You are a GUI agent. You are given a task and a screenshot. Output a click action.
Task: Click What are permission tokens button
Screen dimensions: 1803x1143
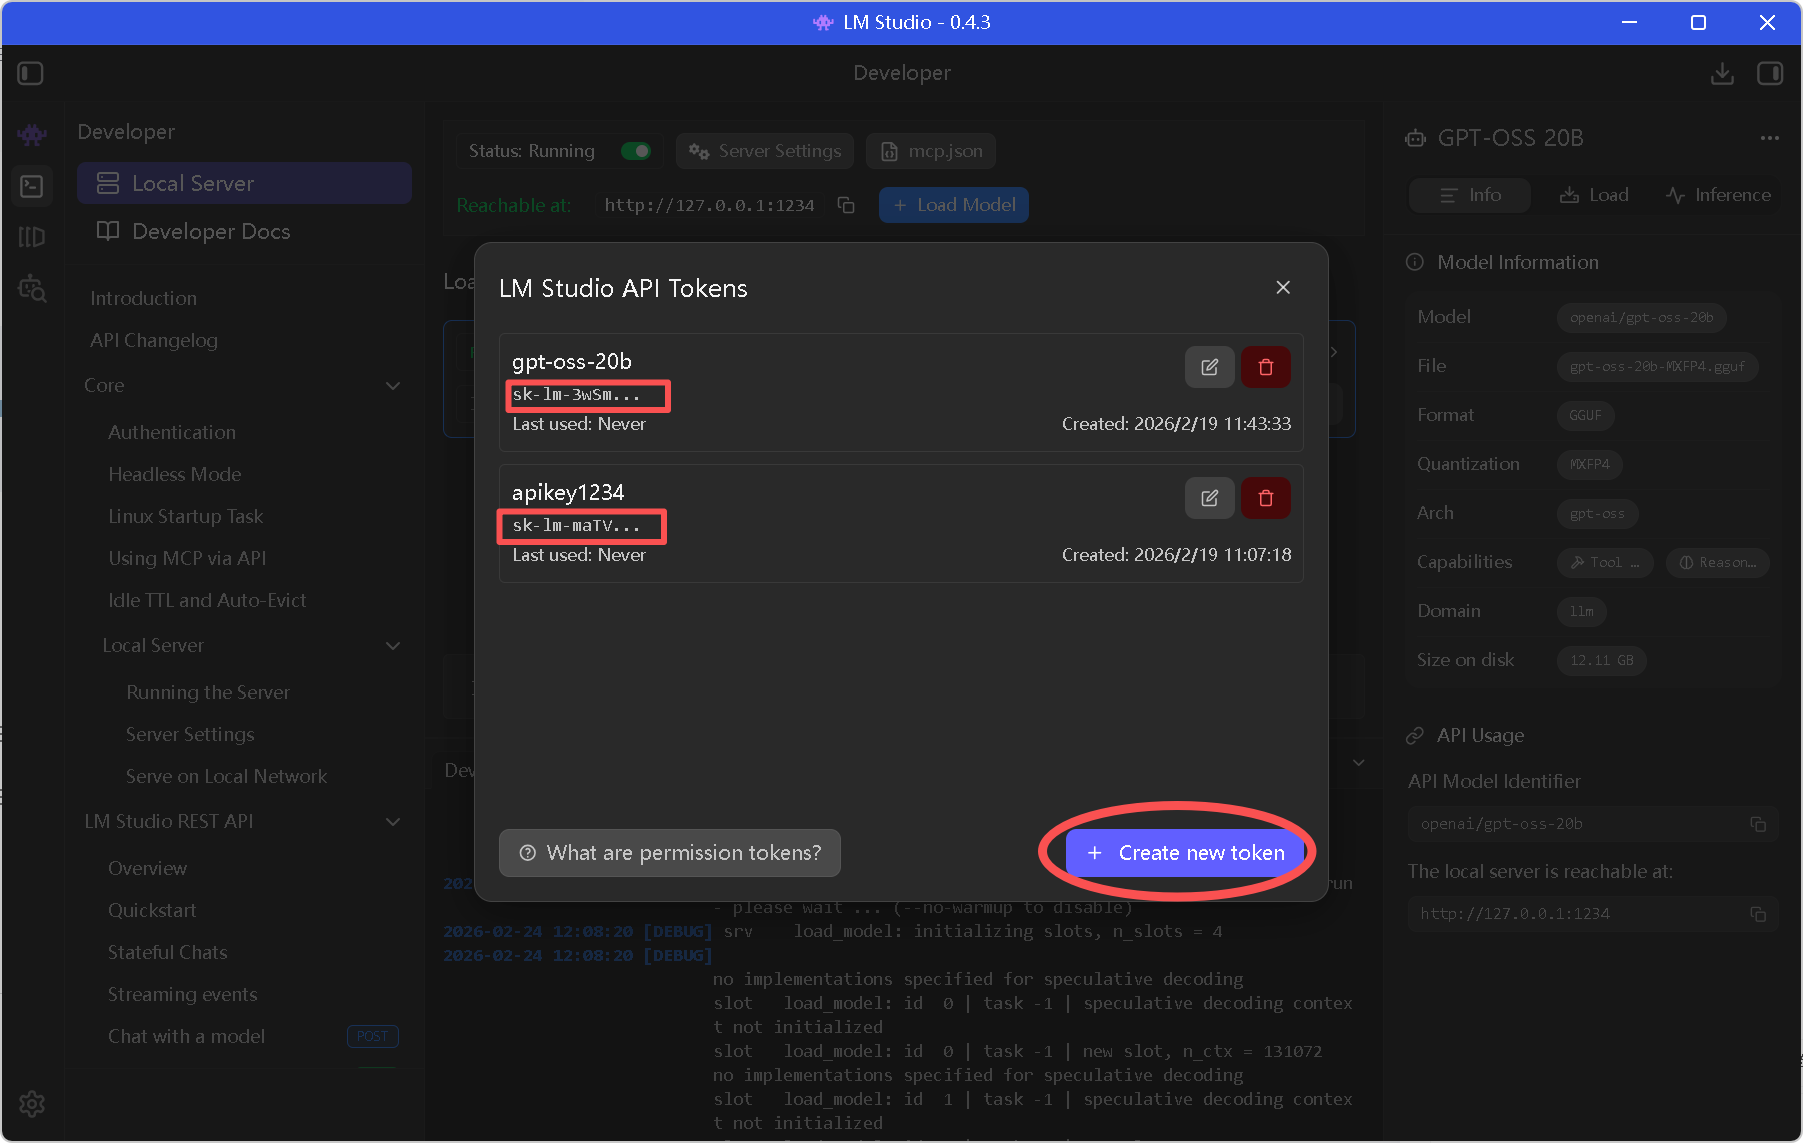pyautogui.click(x=670, y=853)
